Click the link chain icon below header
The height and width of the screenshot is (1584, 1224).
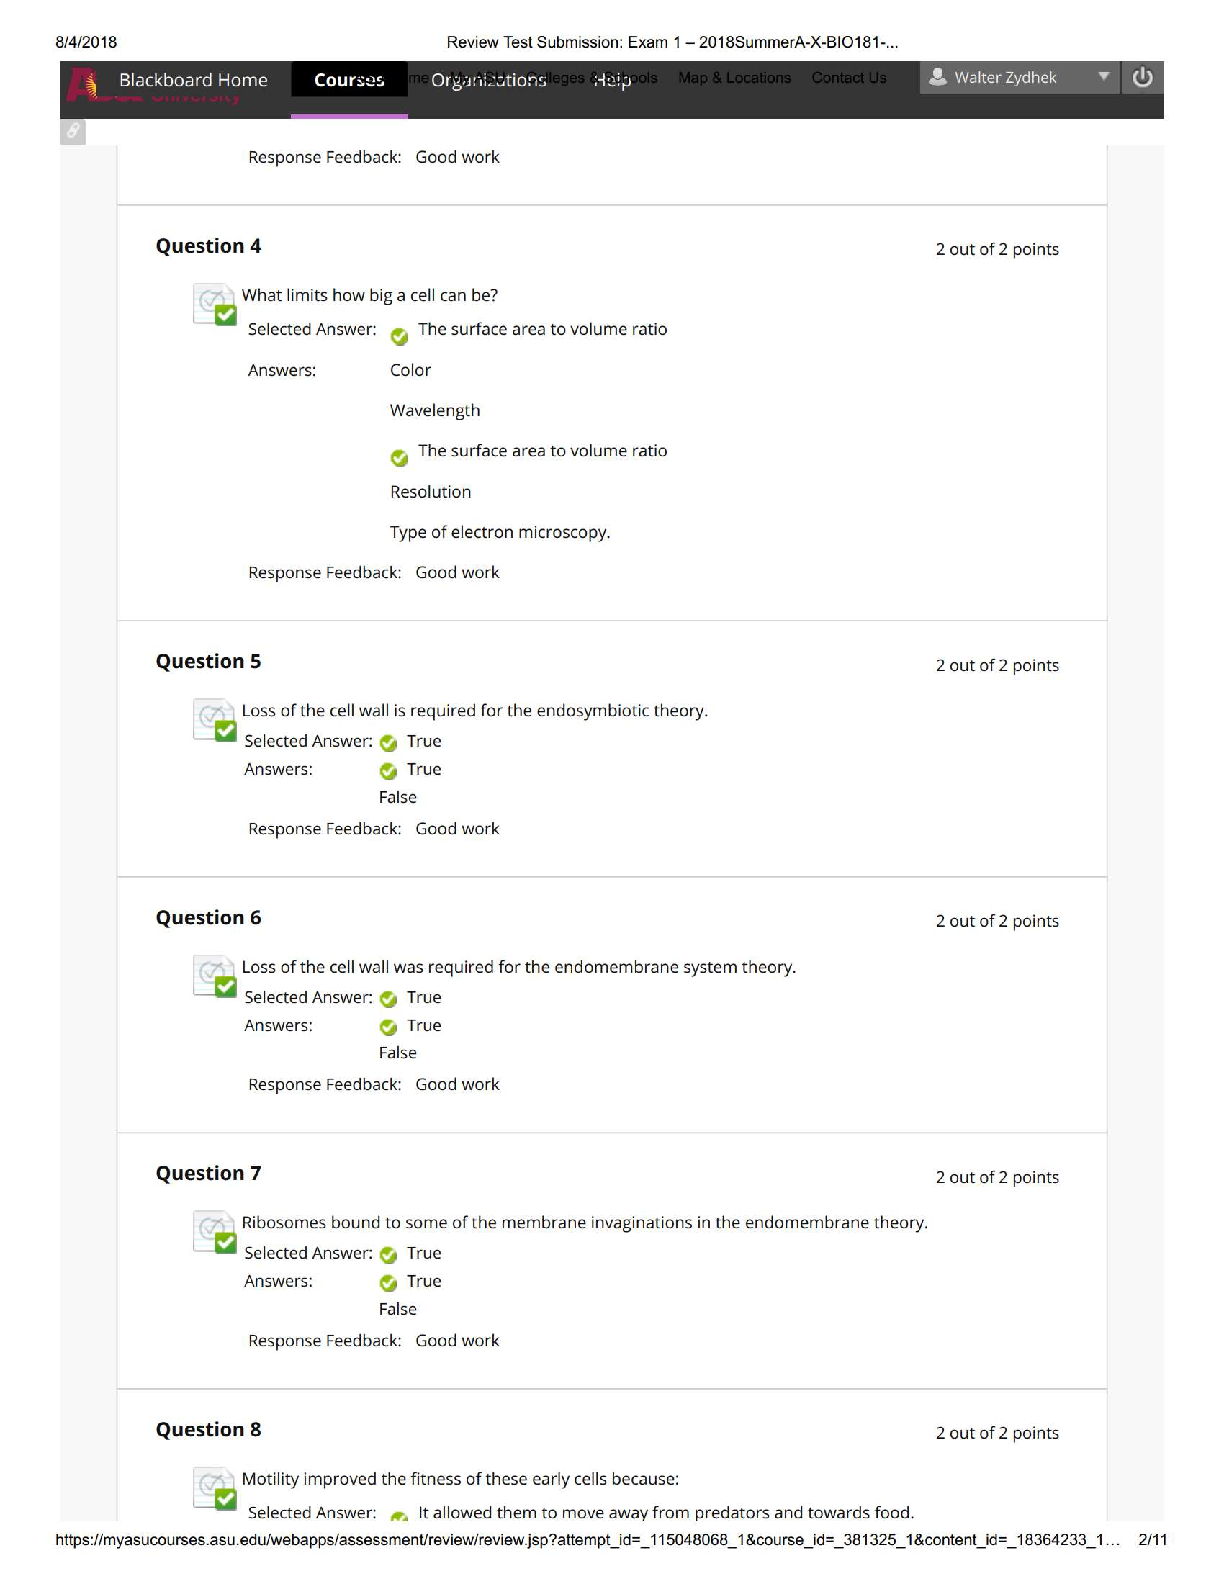(73, 131)
